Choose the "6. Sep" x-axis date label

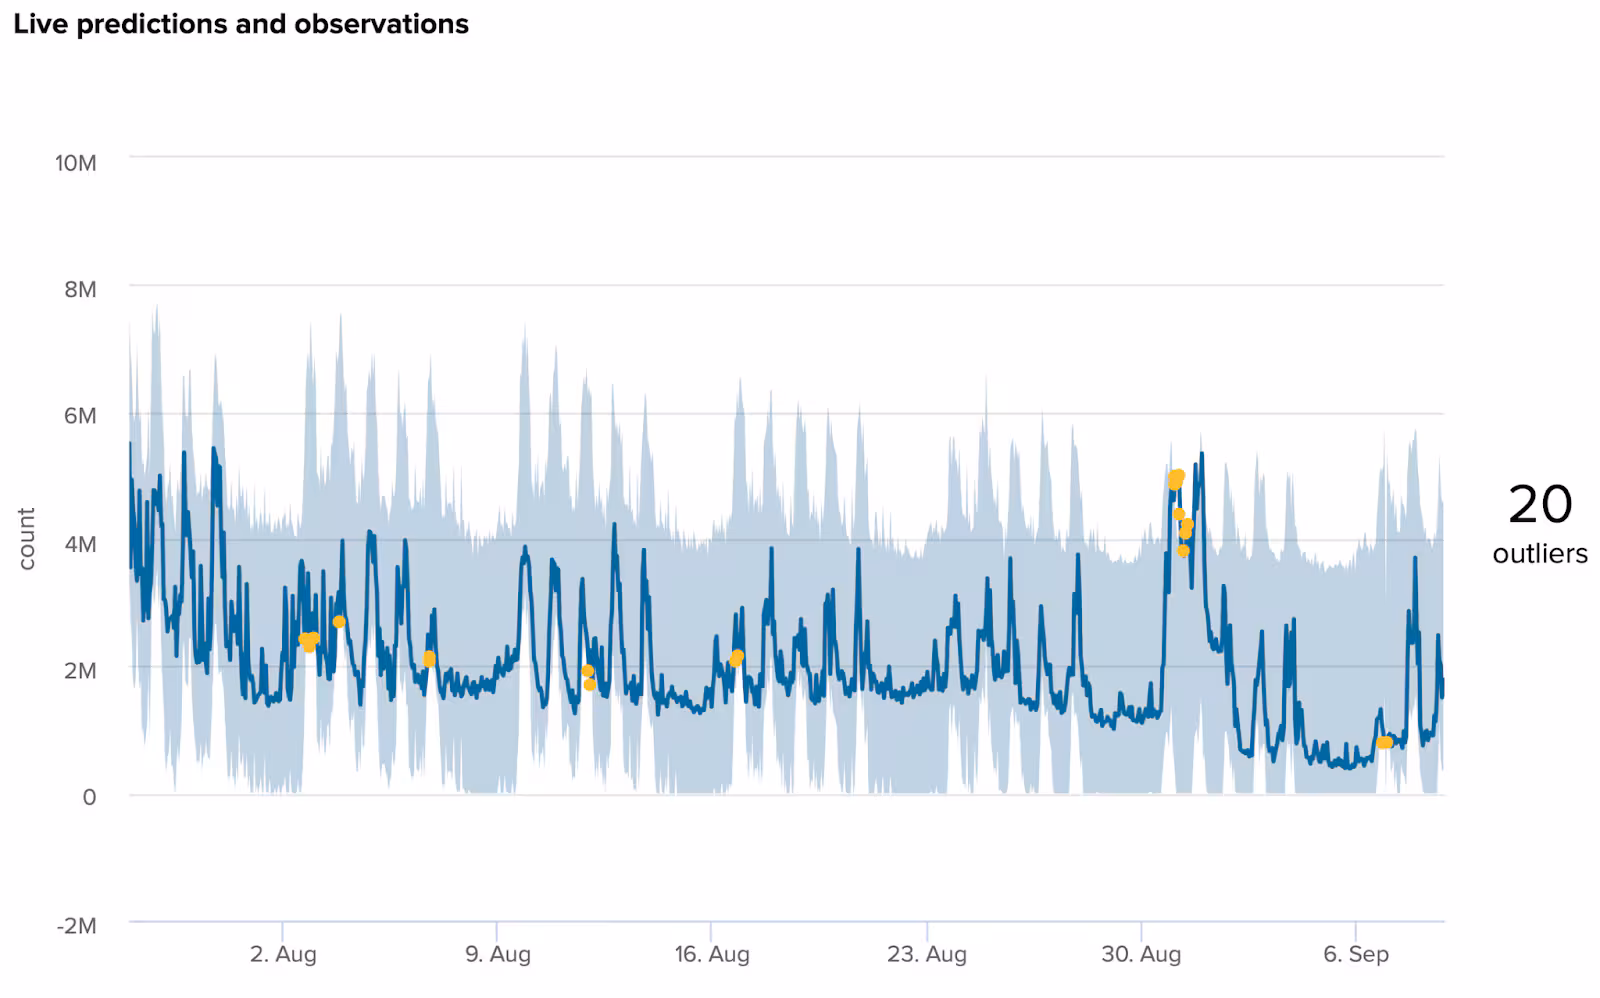[x=1355, y=954]
